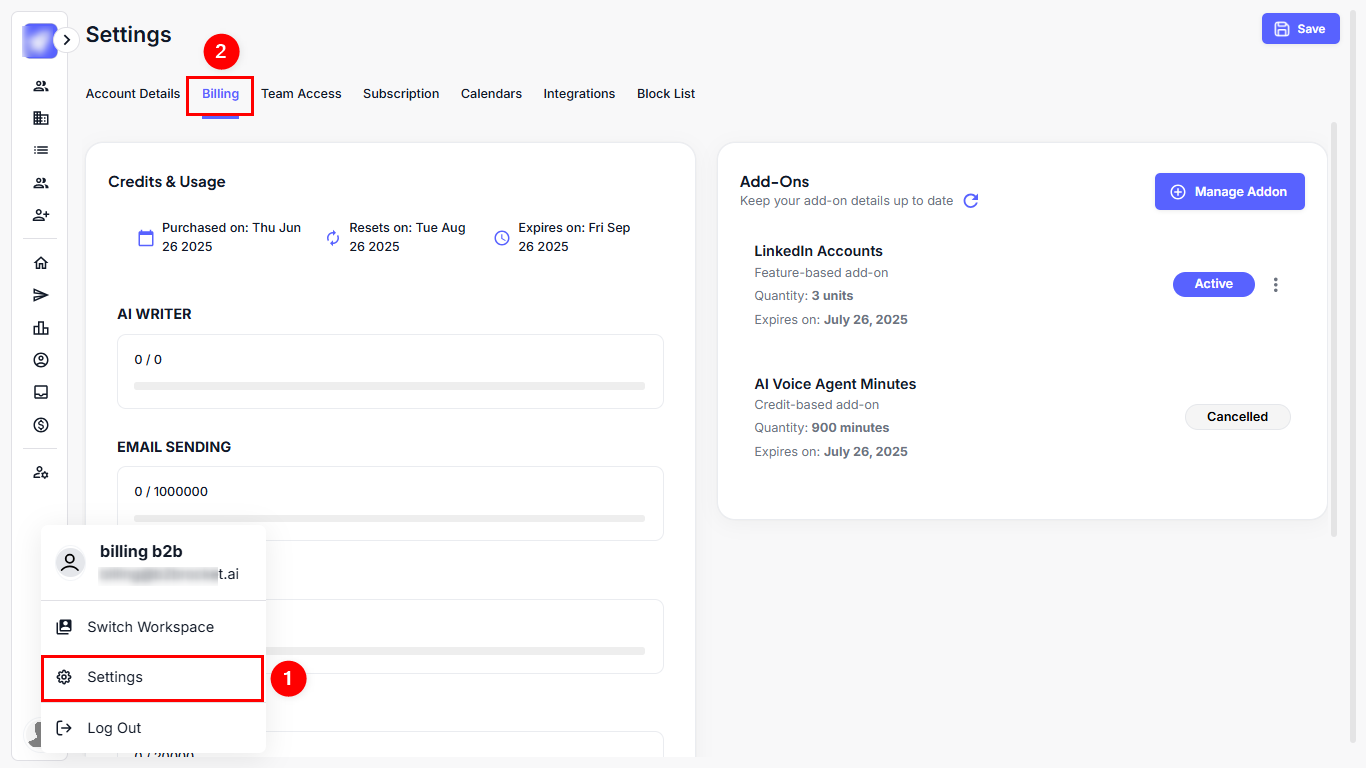Choose Switch Workspace in the user menu

[150, 627]
